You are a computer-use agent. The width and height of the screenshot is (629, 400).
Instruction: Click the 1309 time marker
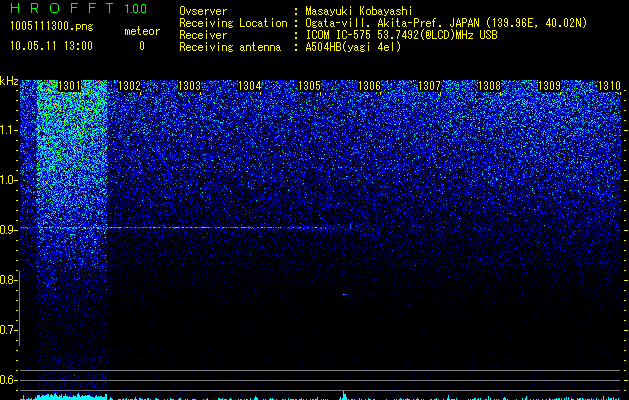pos(549,86)
